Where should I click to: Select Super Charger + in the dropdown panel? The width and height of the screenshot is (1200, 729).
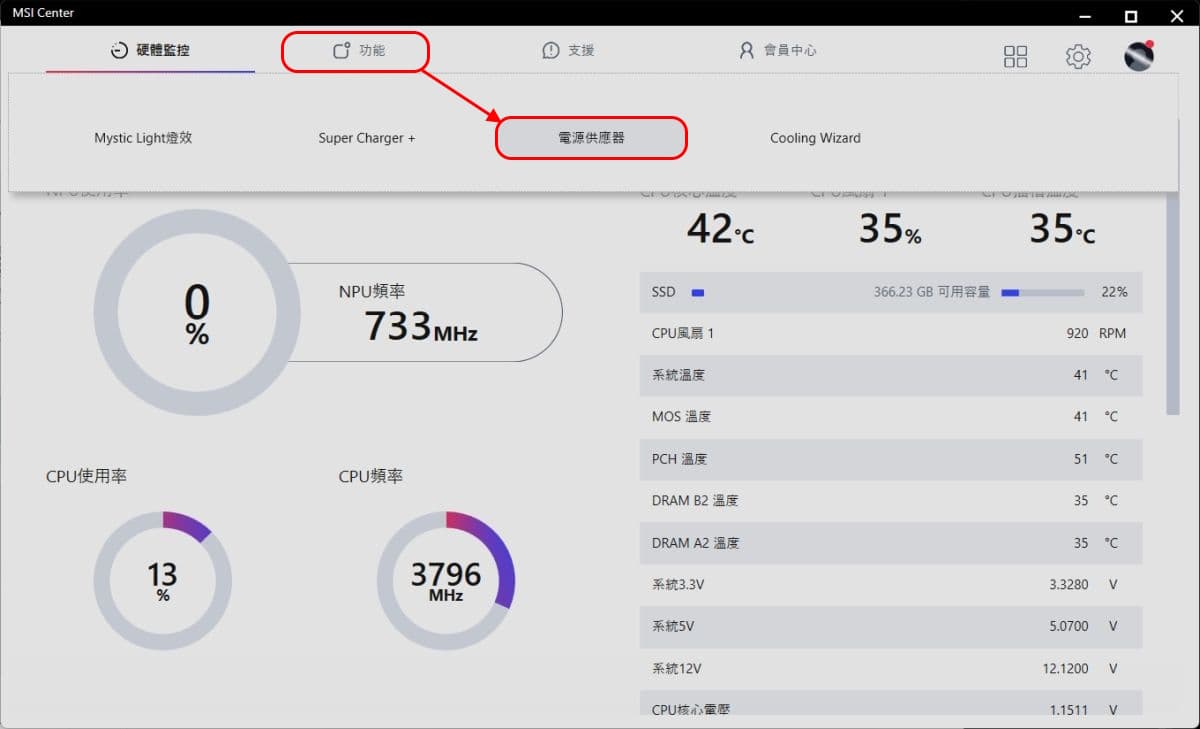pyautogui.click(x=367, y=138)
